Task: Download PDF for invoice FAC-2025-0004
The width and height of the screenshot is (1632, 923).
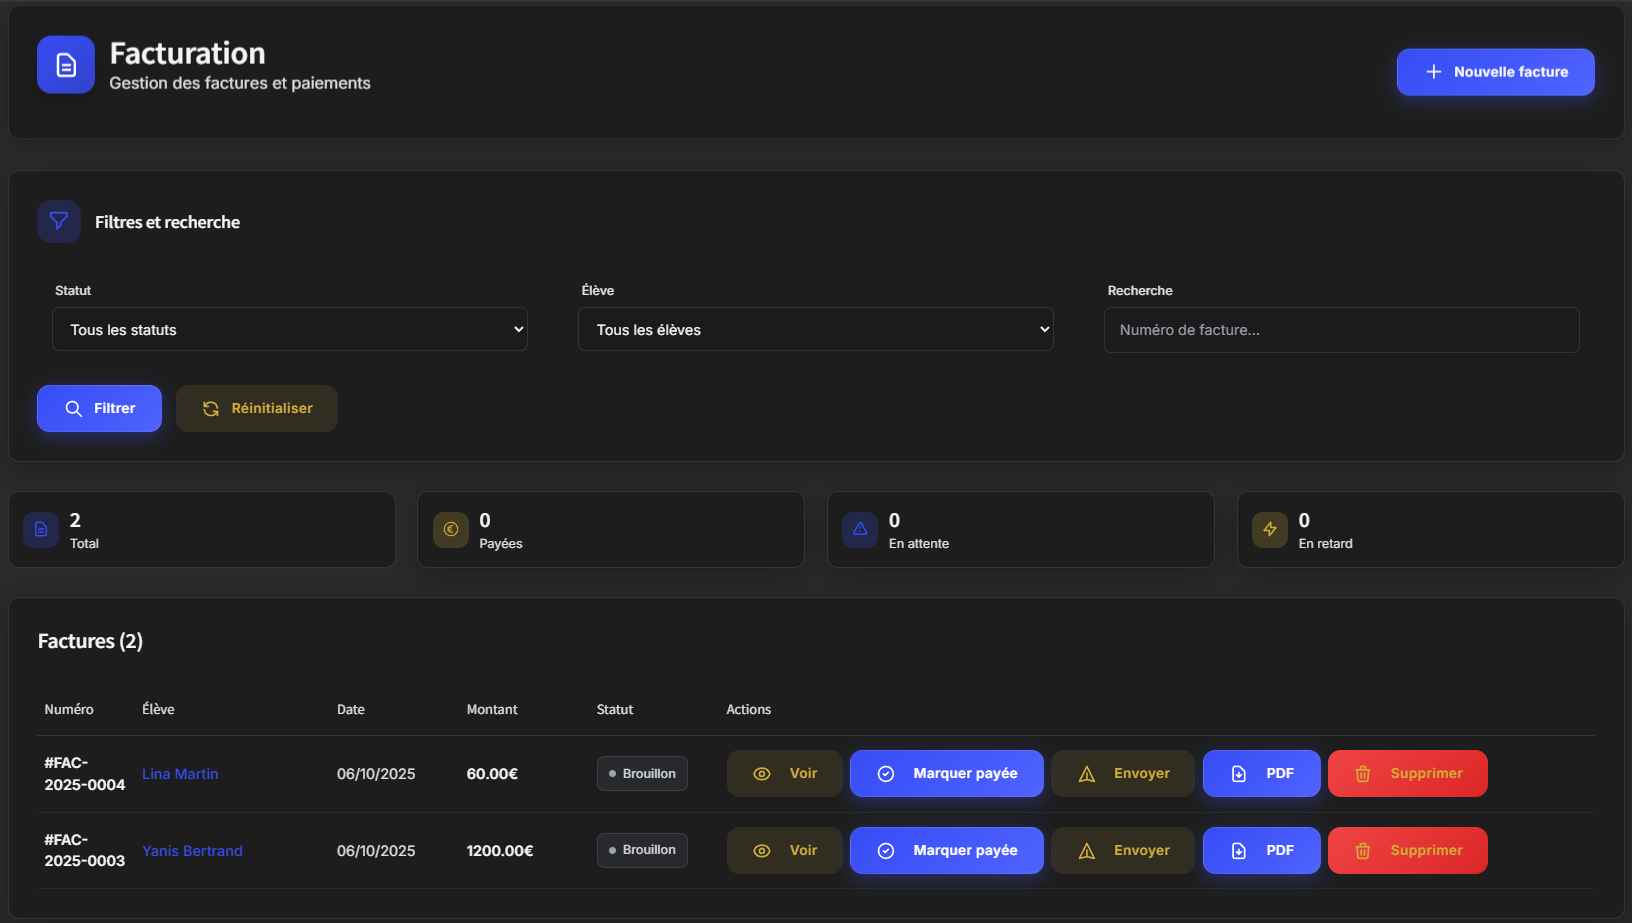Action: 1261,773
